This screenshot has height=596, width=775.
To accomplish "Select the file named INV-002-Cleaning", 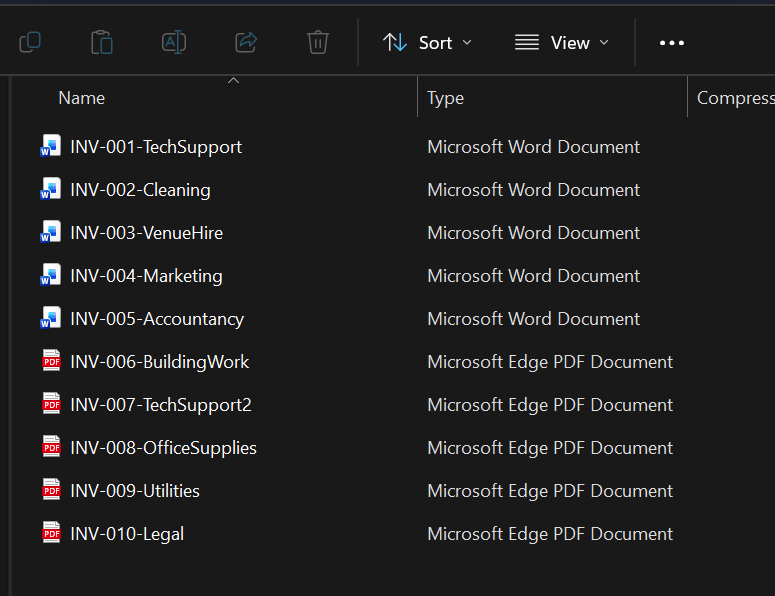I will point(140,190).
